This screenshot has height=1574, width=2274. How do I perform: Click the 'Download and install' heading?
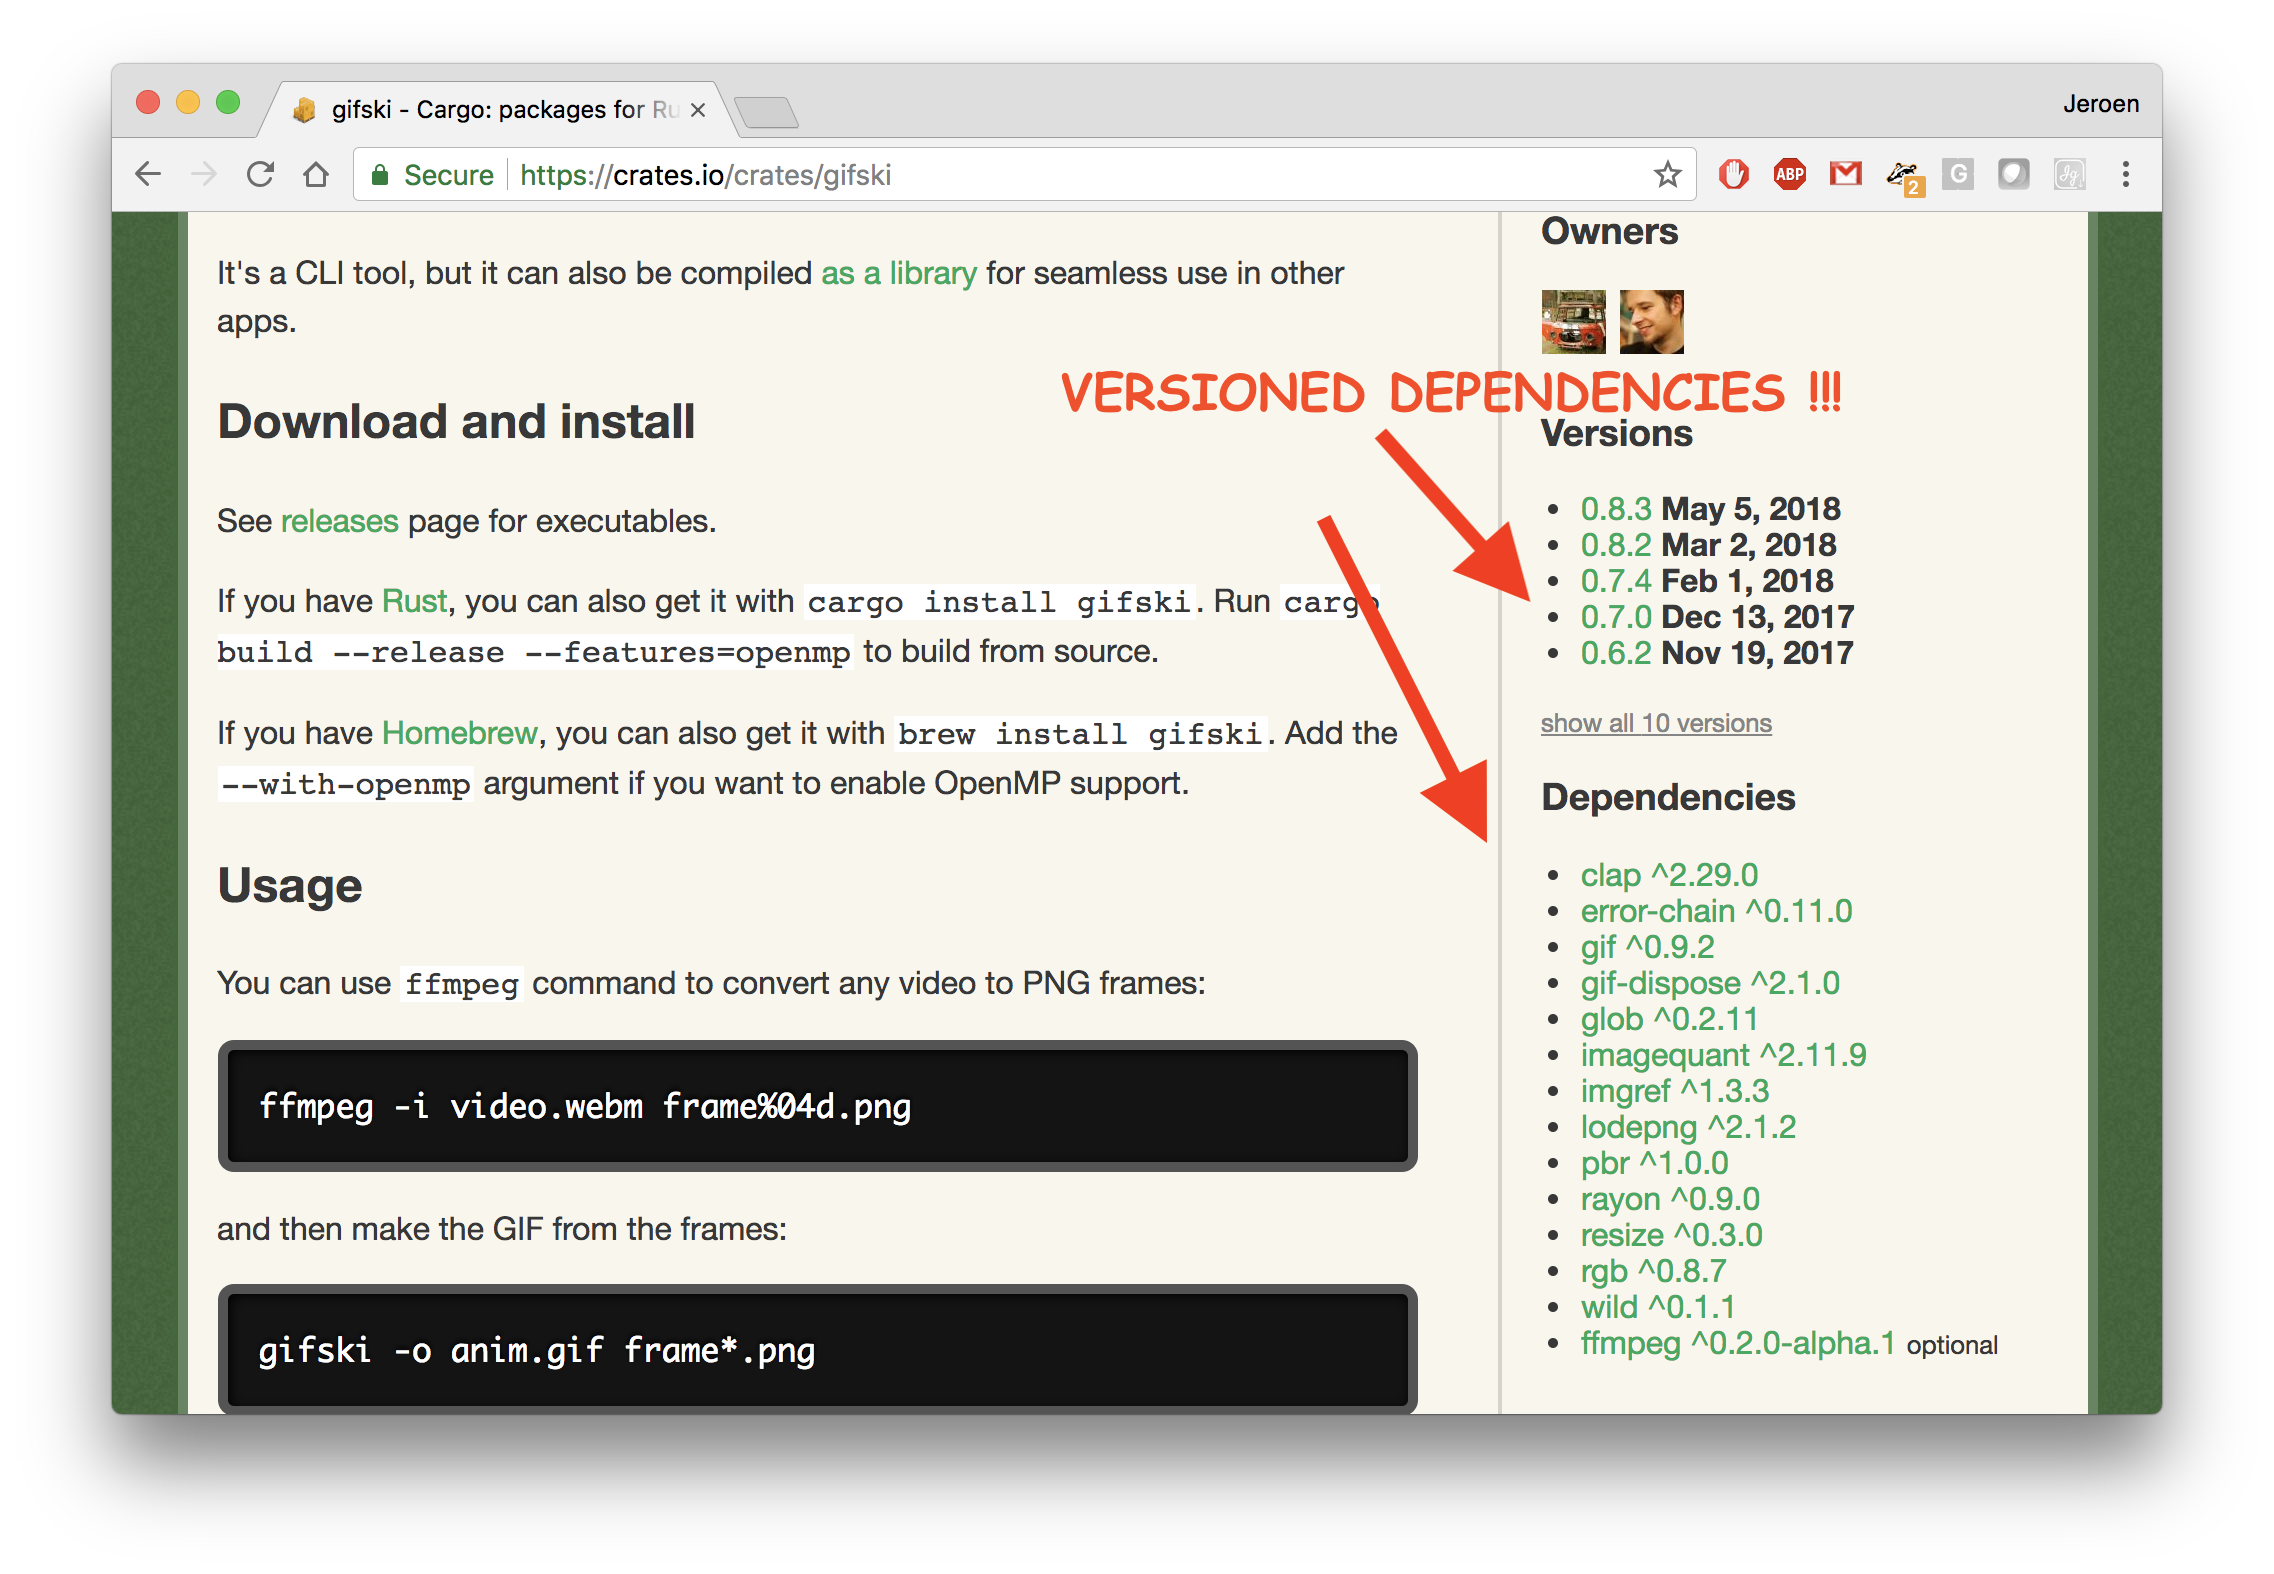coord(456,421)
